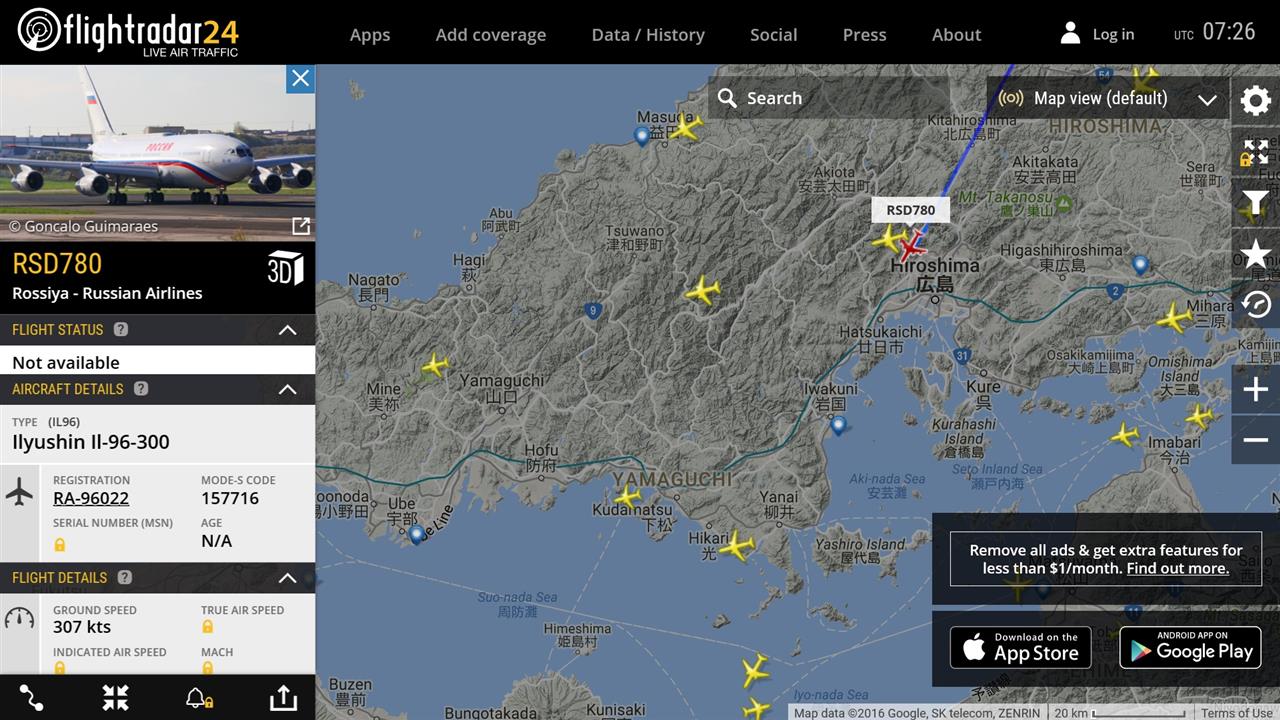Click the Aircraft Details help icon
The height and width of the screenshot is (720, 1280).
tap(141, 388)
